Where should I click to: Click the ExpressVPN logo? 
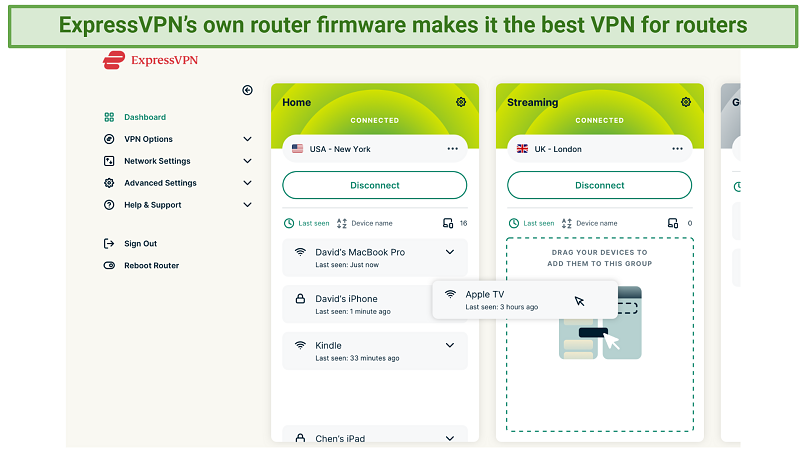[x=151, y=61]
